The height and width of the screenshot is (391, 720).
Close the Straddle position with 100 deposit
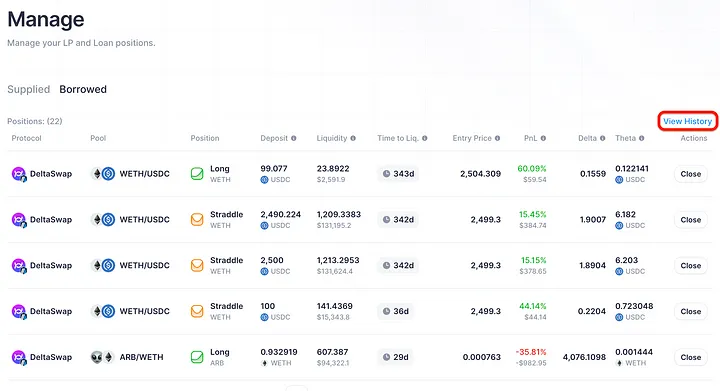tap(691, 312)
